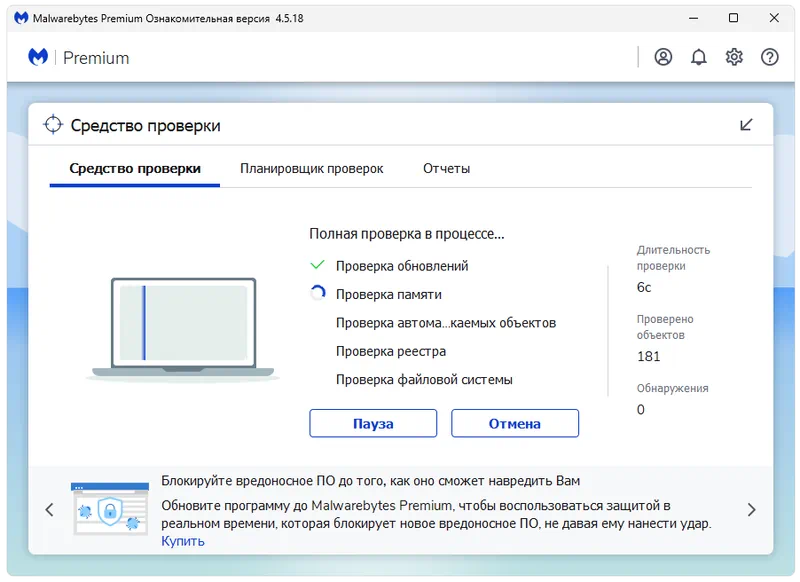Click the Malwarebytes logo next to Premium
The width and height of the screenshot is (800, 582).
[x=38, y=57]
